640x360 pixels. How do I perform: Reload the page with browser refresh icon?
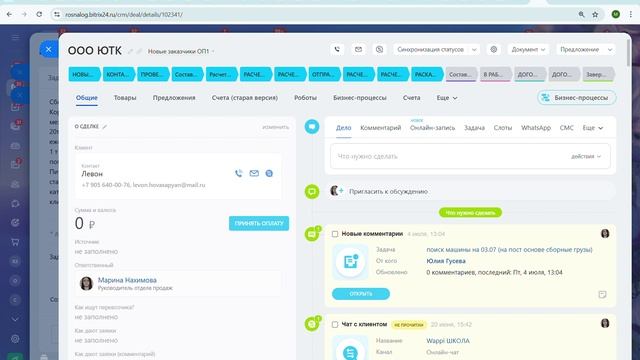[39, 14]
